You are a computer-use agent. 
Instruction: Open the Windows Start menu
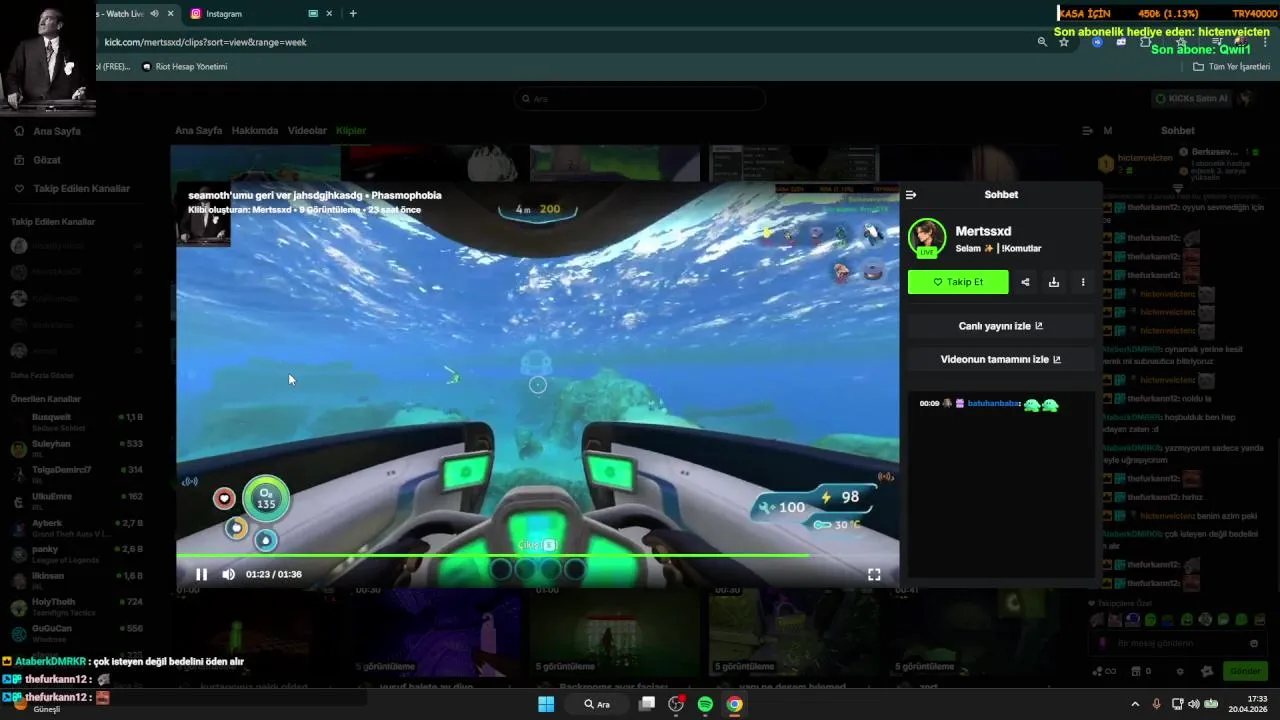[546, 704]
